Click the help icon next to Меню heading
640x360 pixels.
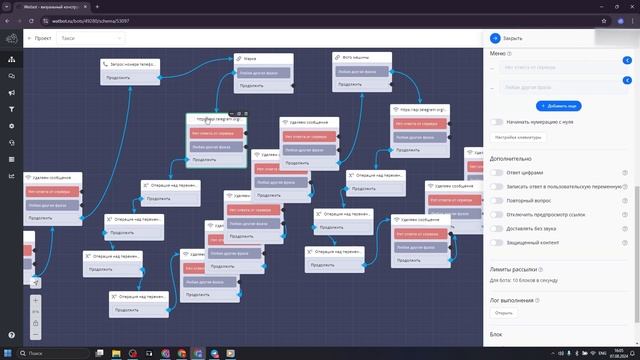tap(509, 53)
